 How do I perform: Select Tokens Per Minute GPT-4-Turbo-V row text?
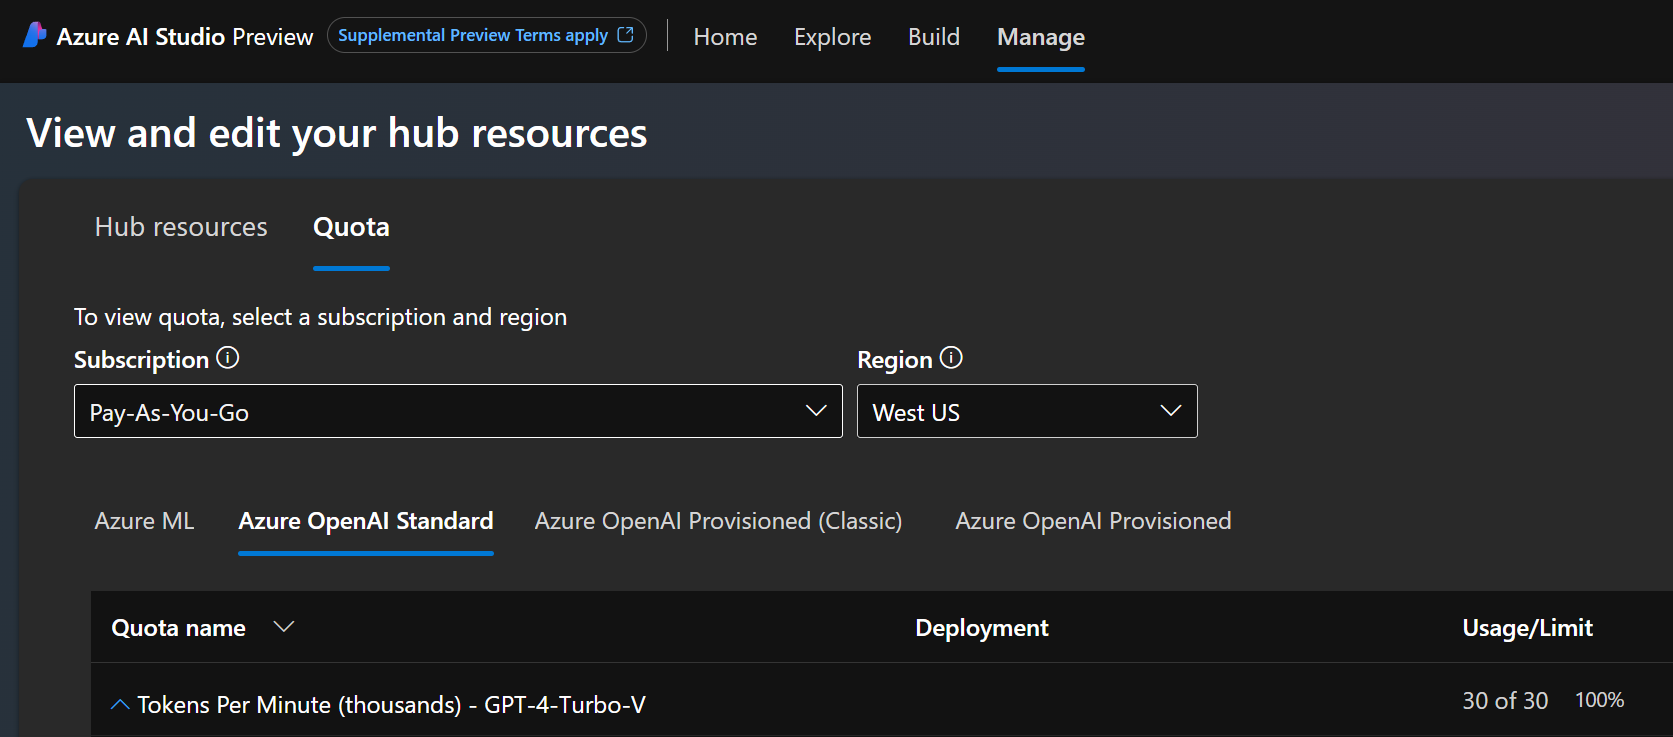click(x=392, y=705)
